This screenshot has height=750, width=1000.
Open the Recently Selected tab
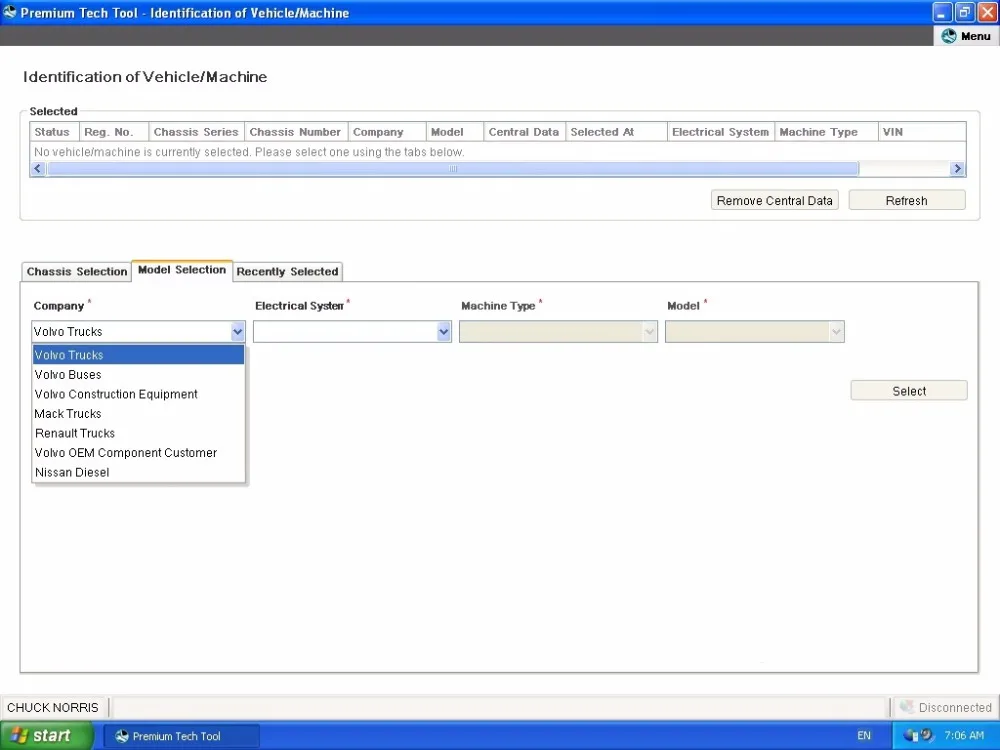click(x=288, y=271)
